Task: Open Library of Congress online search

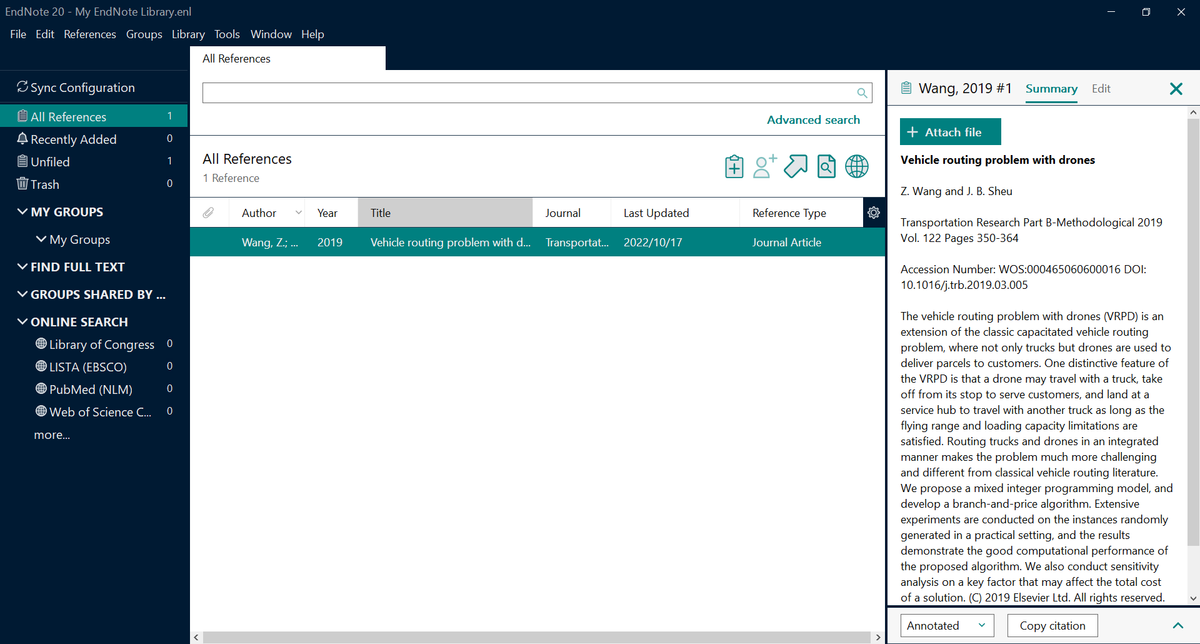Action: tap(101, 344)
